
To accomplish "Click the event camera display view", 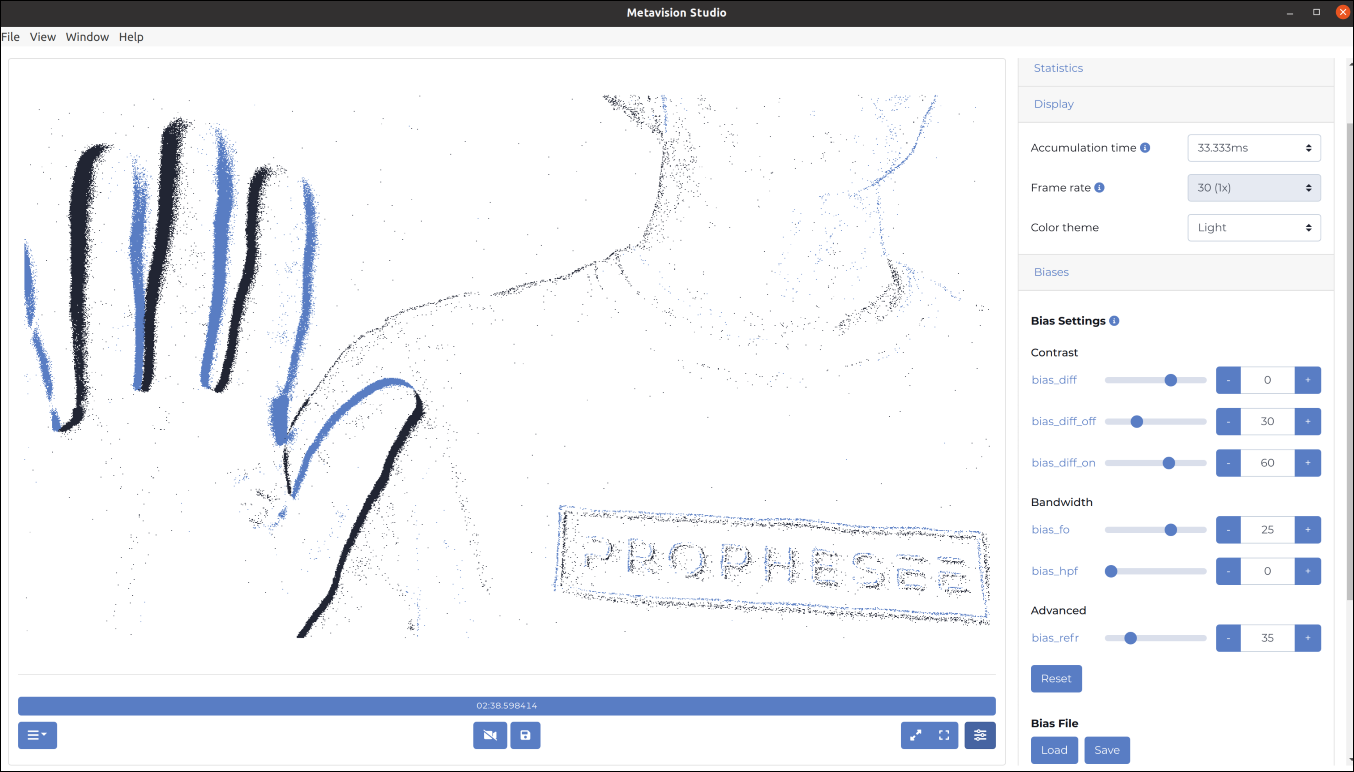I will pyautogui.click(x=507, y=366).
